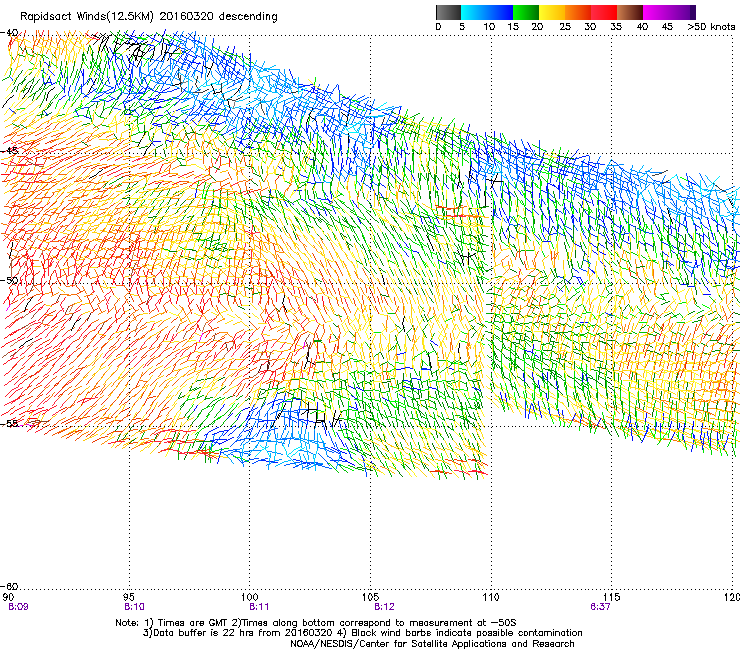Click the legend label '30'

590,27
